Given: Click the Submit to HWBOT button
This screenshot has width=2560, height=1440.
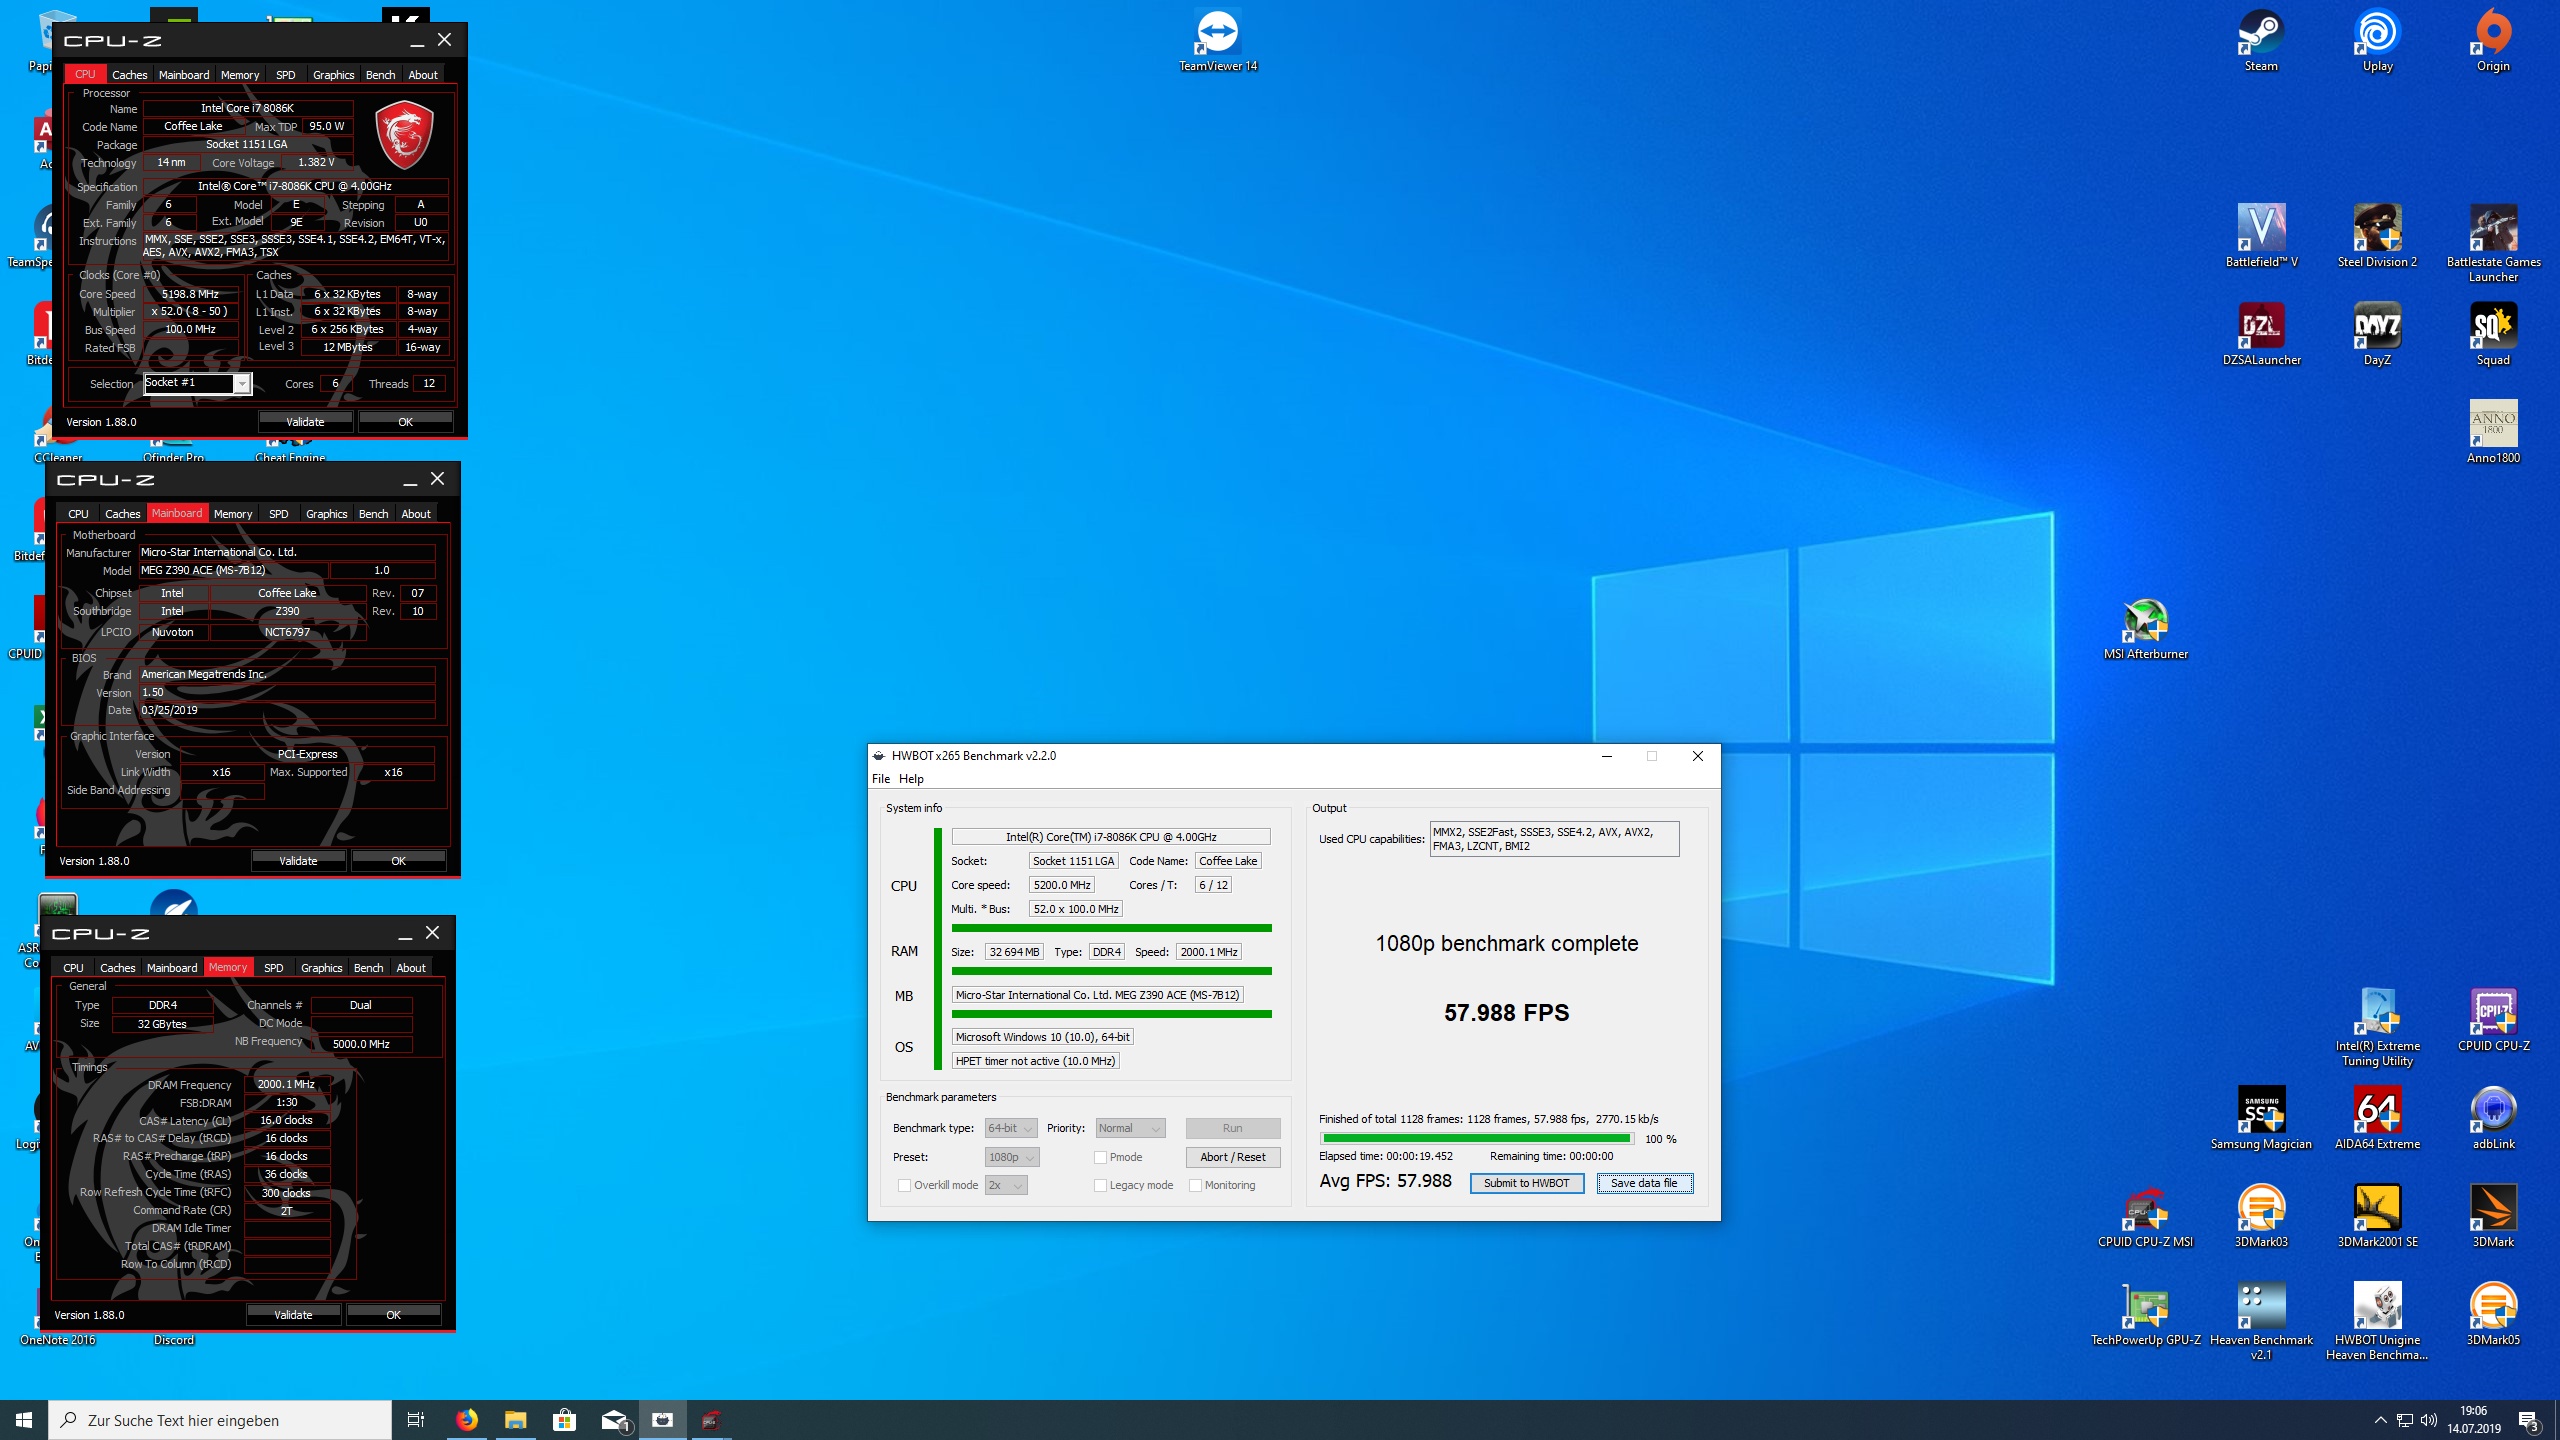Looking at the screenshot, I should click(1526, 1183).
